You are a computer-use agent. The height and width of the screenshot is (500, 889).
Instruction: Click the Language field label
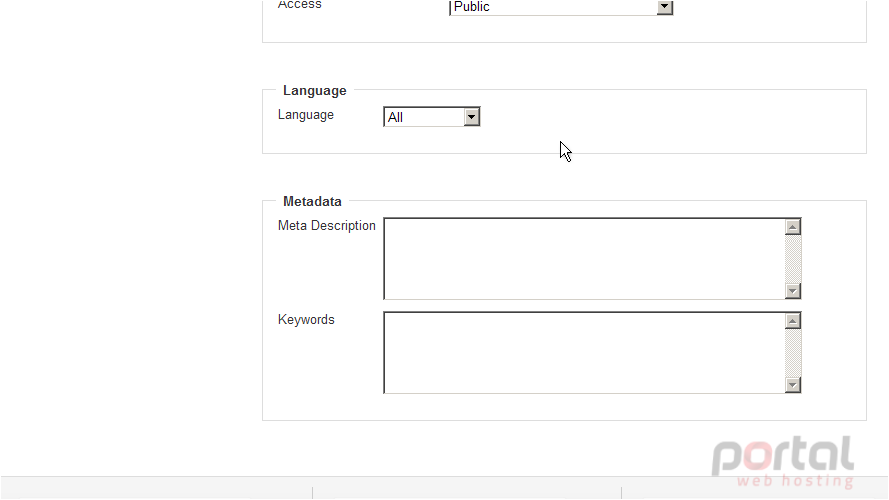tap(306, 115)
